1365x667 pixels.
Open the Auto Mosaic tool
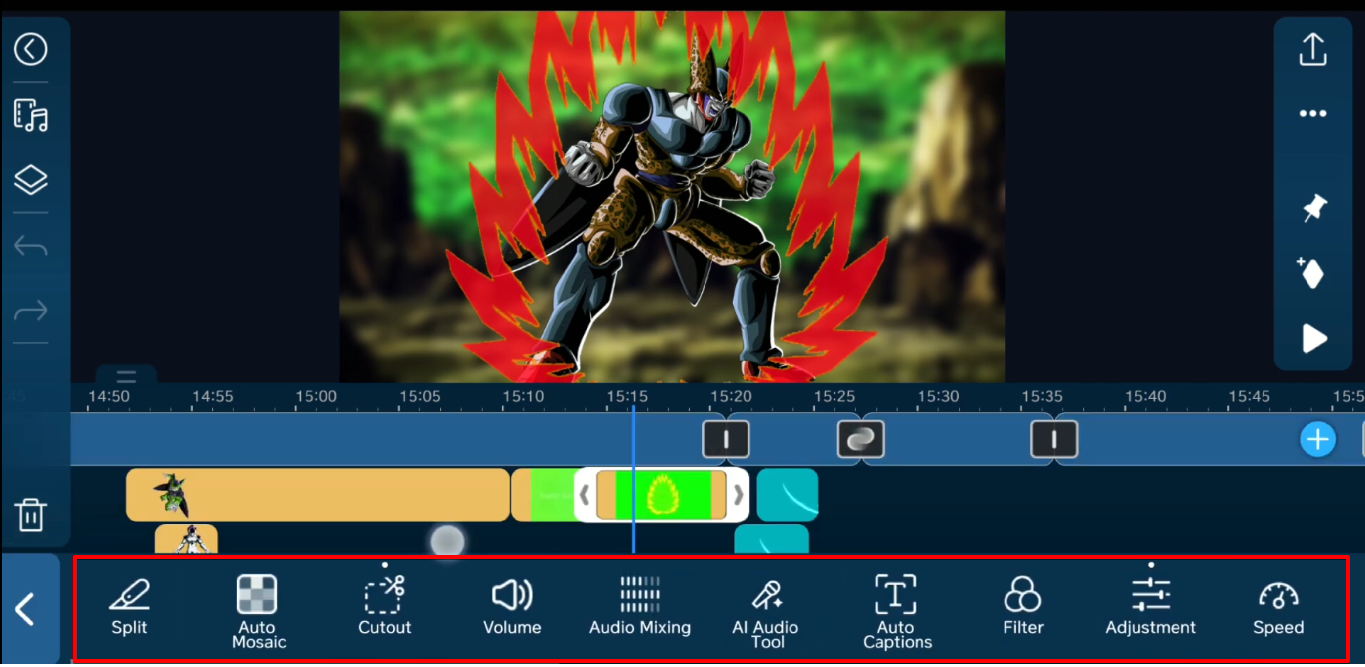(x=258, y=611)
